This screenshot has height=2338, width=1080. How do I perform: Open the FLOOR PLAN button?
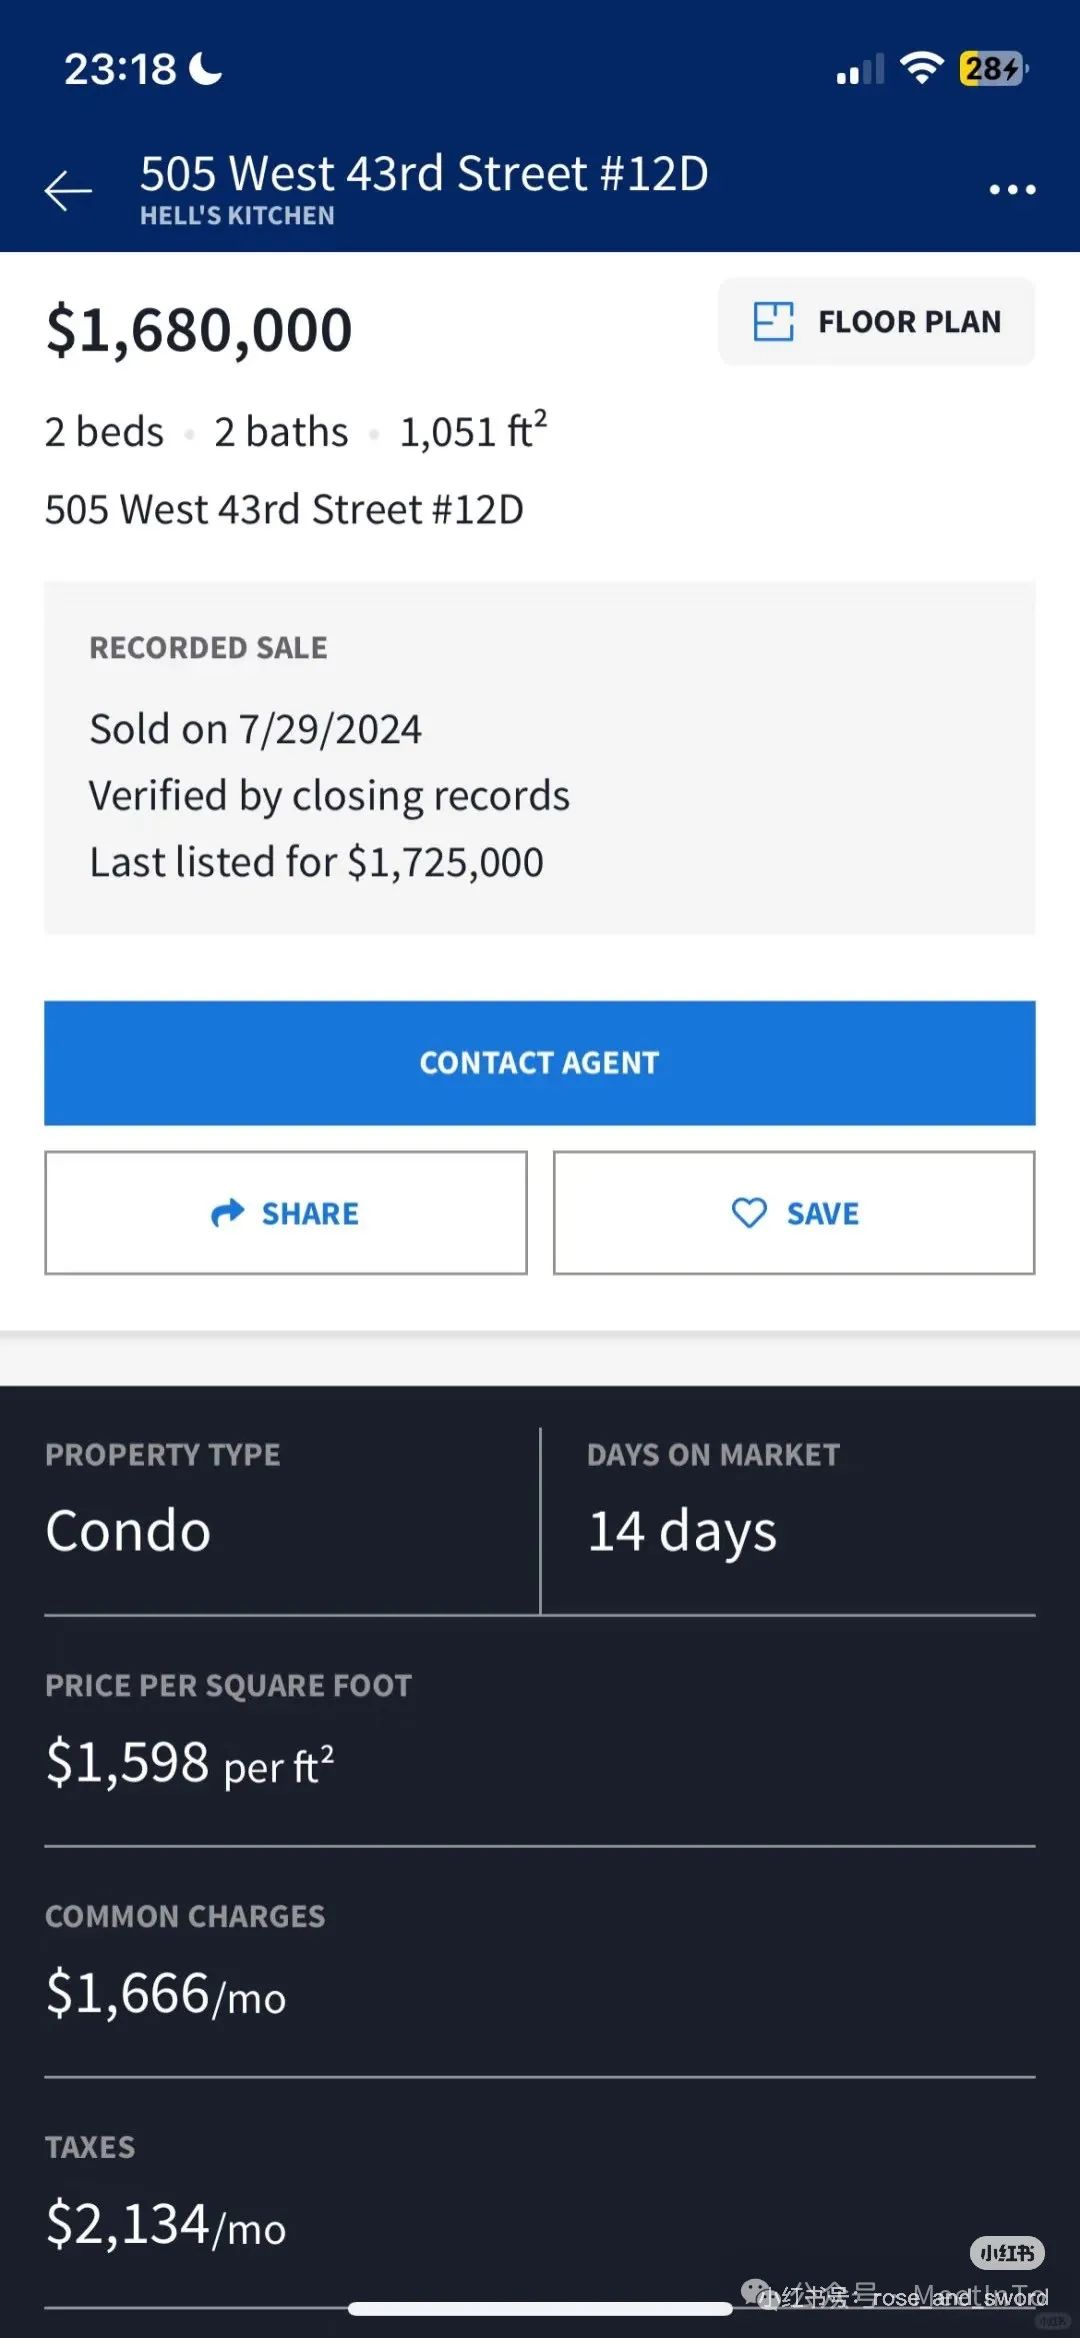click(x=877, y=322)
